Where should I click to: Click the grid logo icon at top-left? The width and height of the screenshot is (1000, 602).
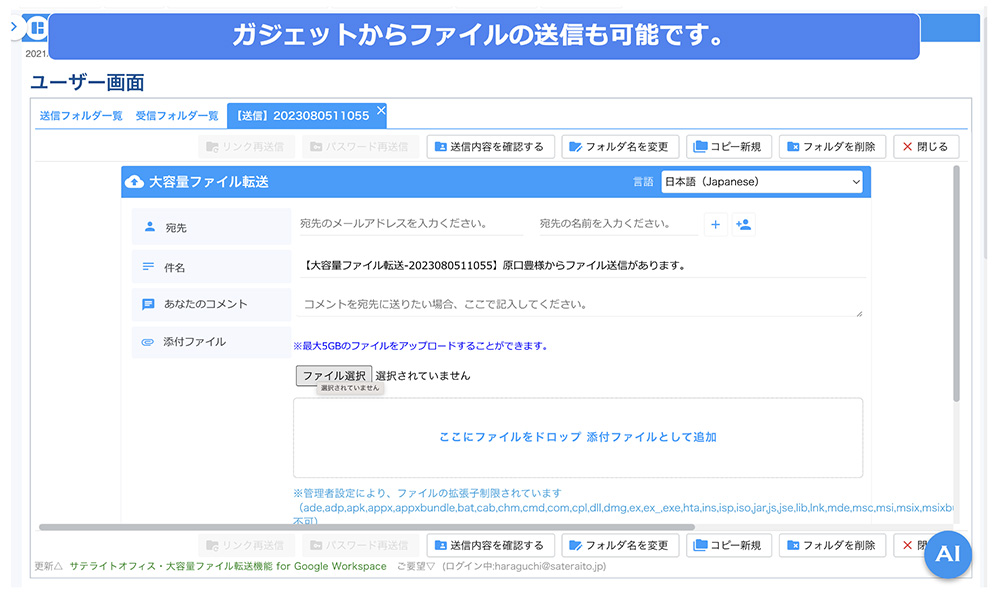(38, 28)
